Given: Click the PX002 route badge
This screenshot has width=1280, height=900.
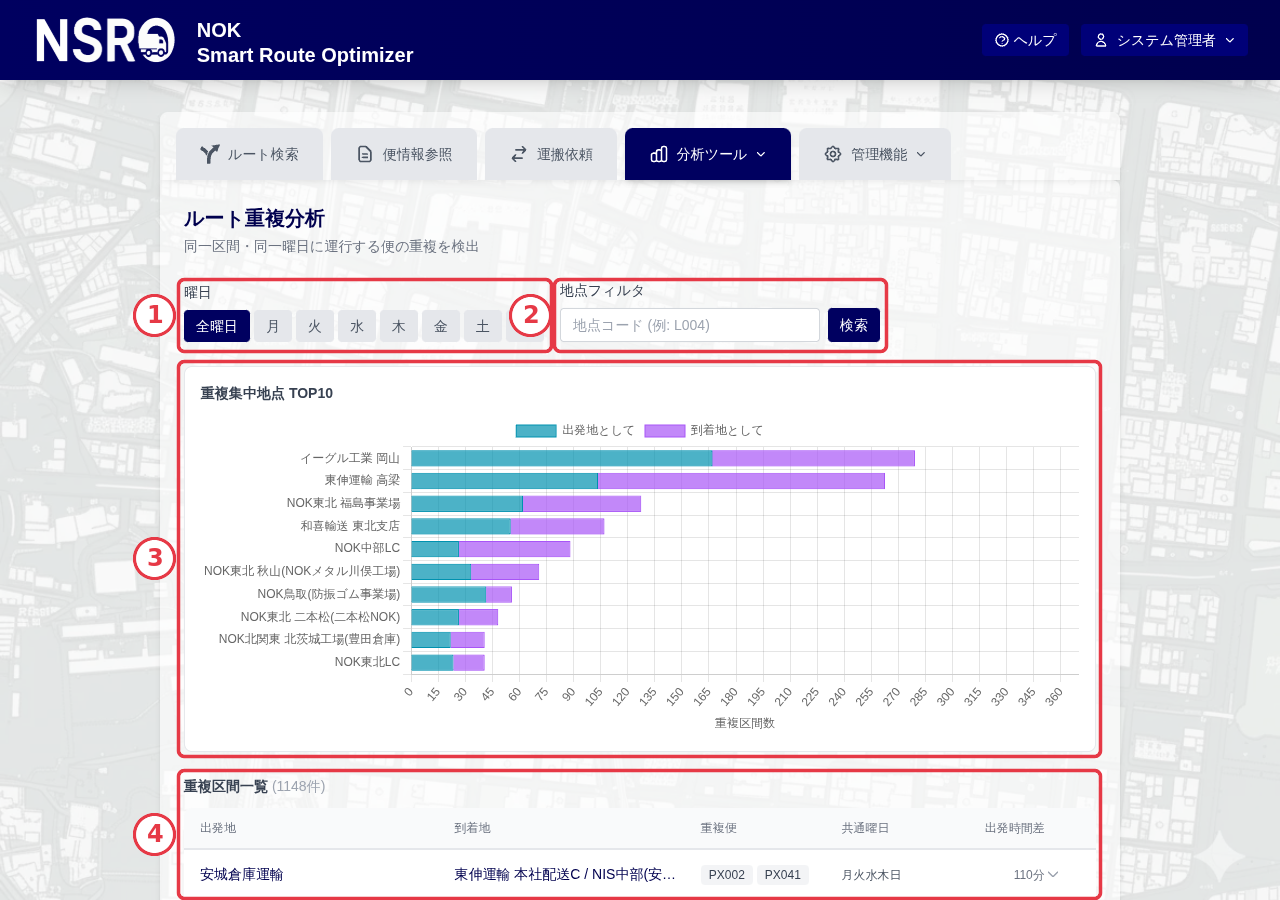Looking at the screenshot, I should point(727,875).
